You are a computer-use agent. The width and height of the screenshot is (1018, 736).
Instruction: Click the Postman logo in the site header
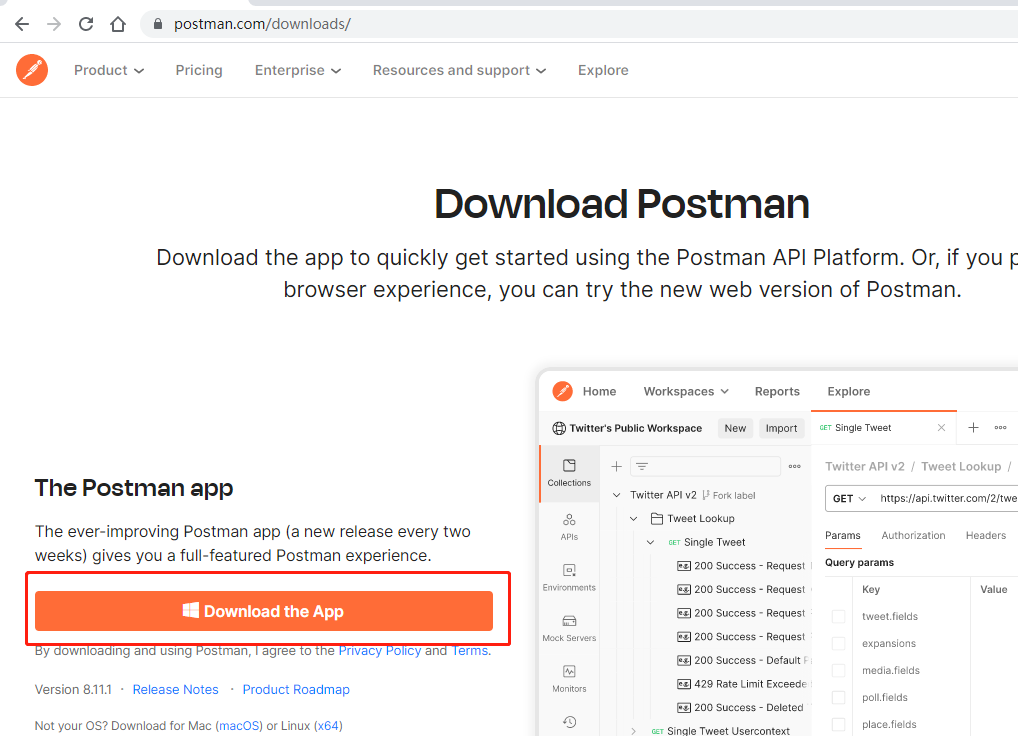[32, 70]
